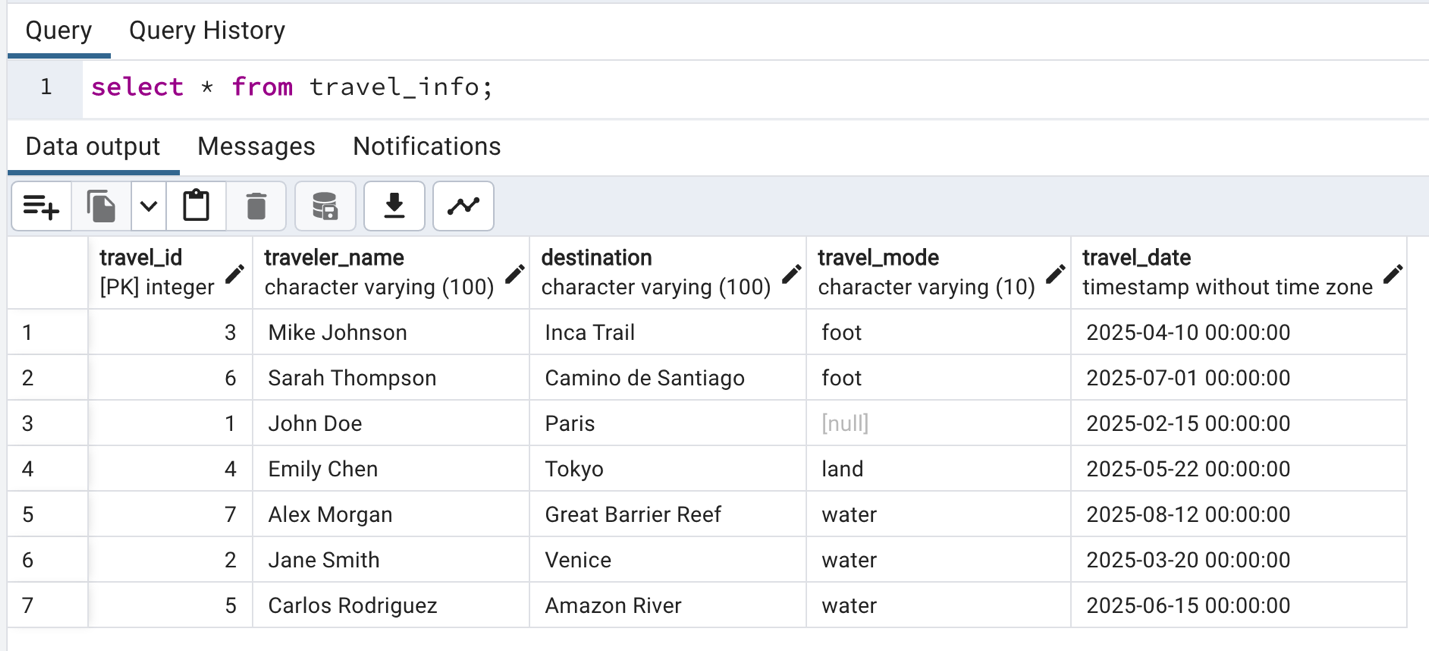Expand the copy options dropdown arrow

click(148, 206)
